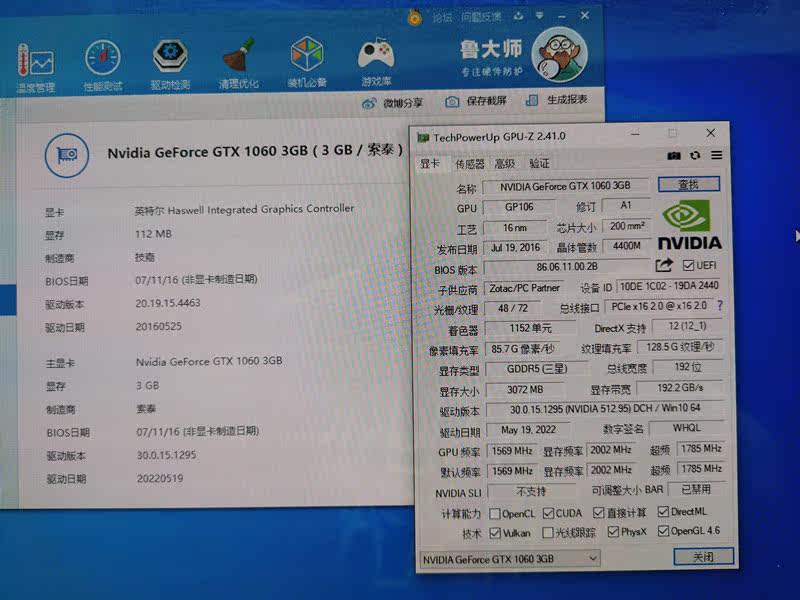Toggle the PhysX checkbox

coord(613,532)
